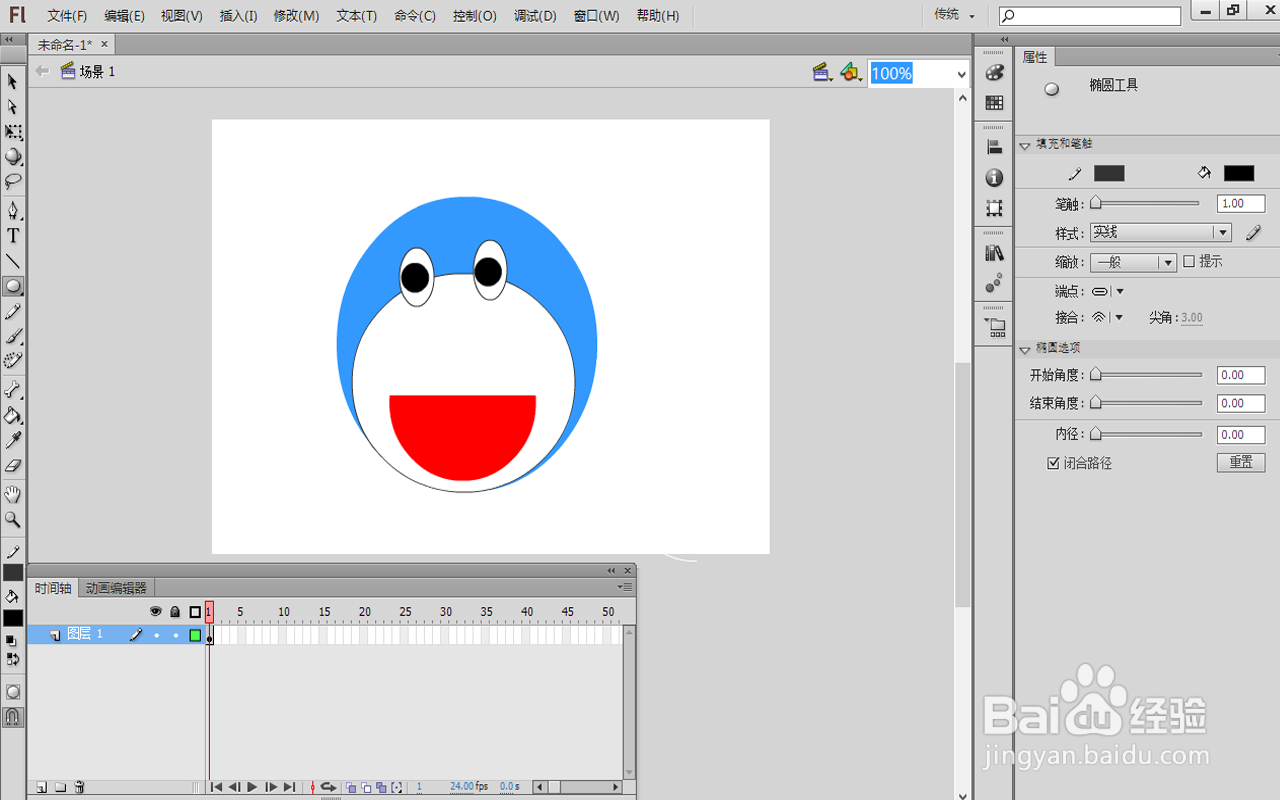Open the edit symbols dropdown icon
This screenshot has width=1280, height=800.
pyautogui.click(x=851, y=73)
